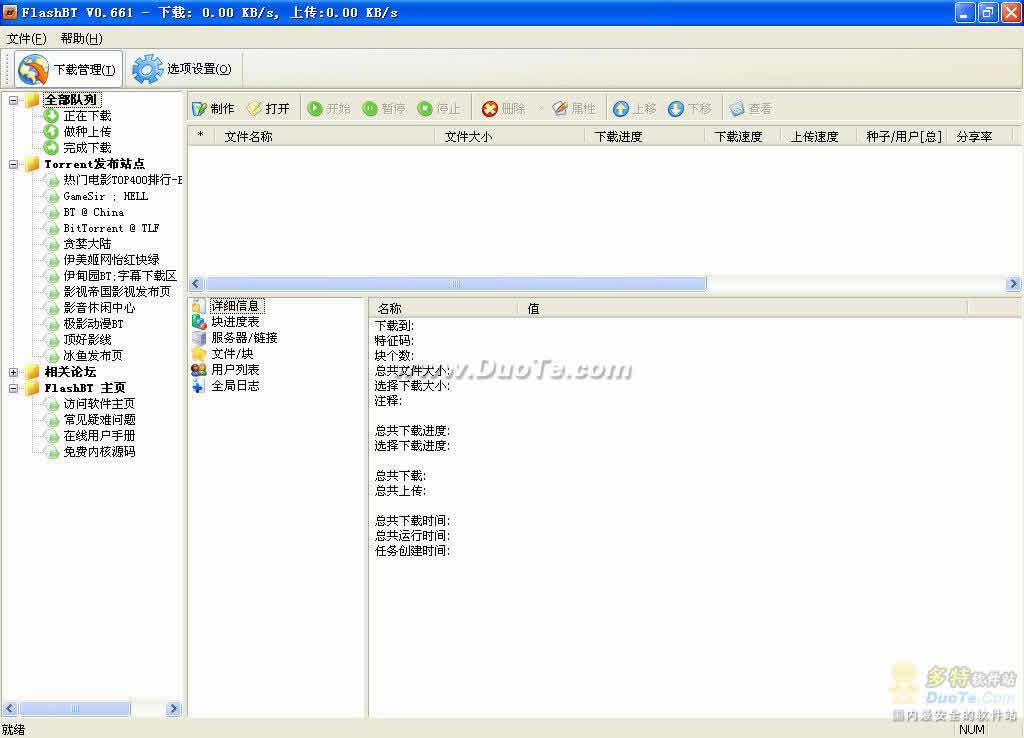Image resolution: width=1024 pixels, height=738 pixels.
Task: Sort by the 文件名称 column header
Action: click(x=324, y=136)
